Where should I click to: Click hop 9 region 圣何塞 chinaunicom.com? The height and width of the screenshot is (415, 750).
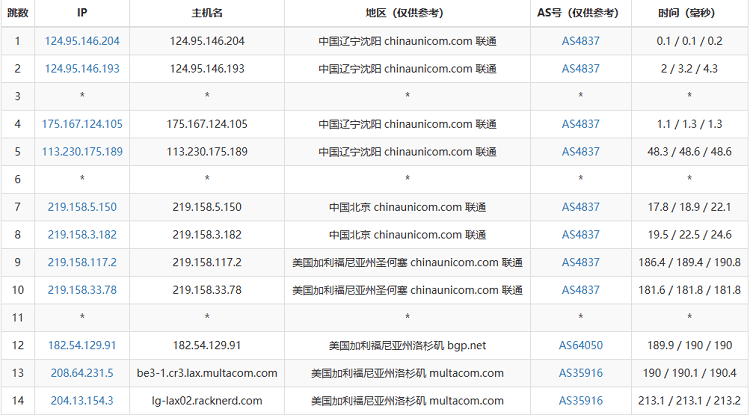point(408,262)
